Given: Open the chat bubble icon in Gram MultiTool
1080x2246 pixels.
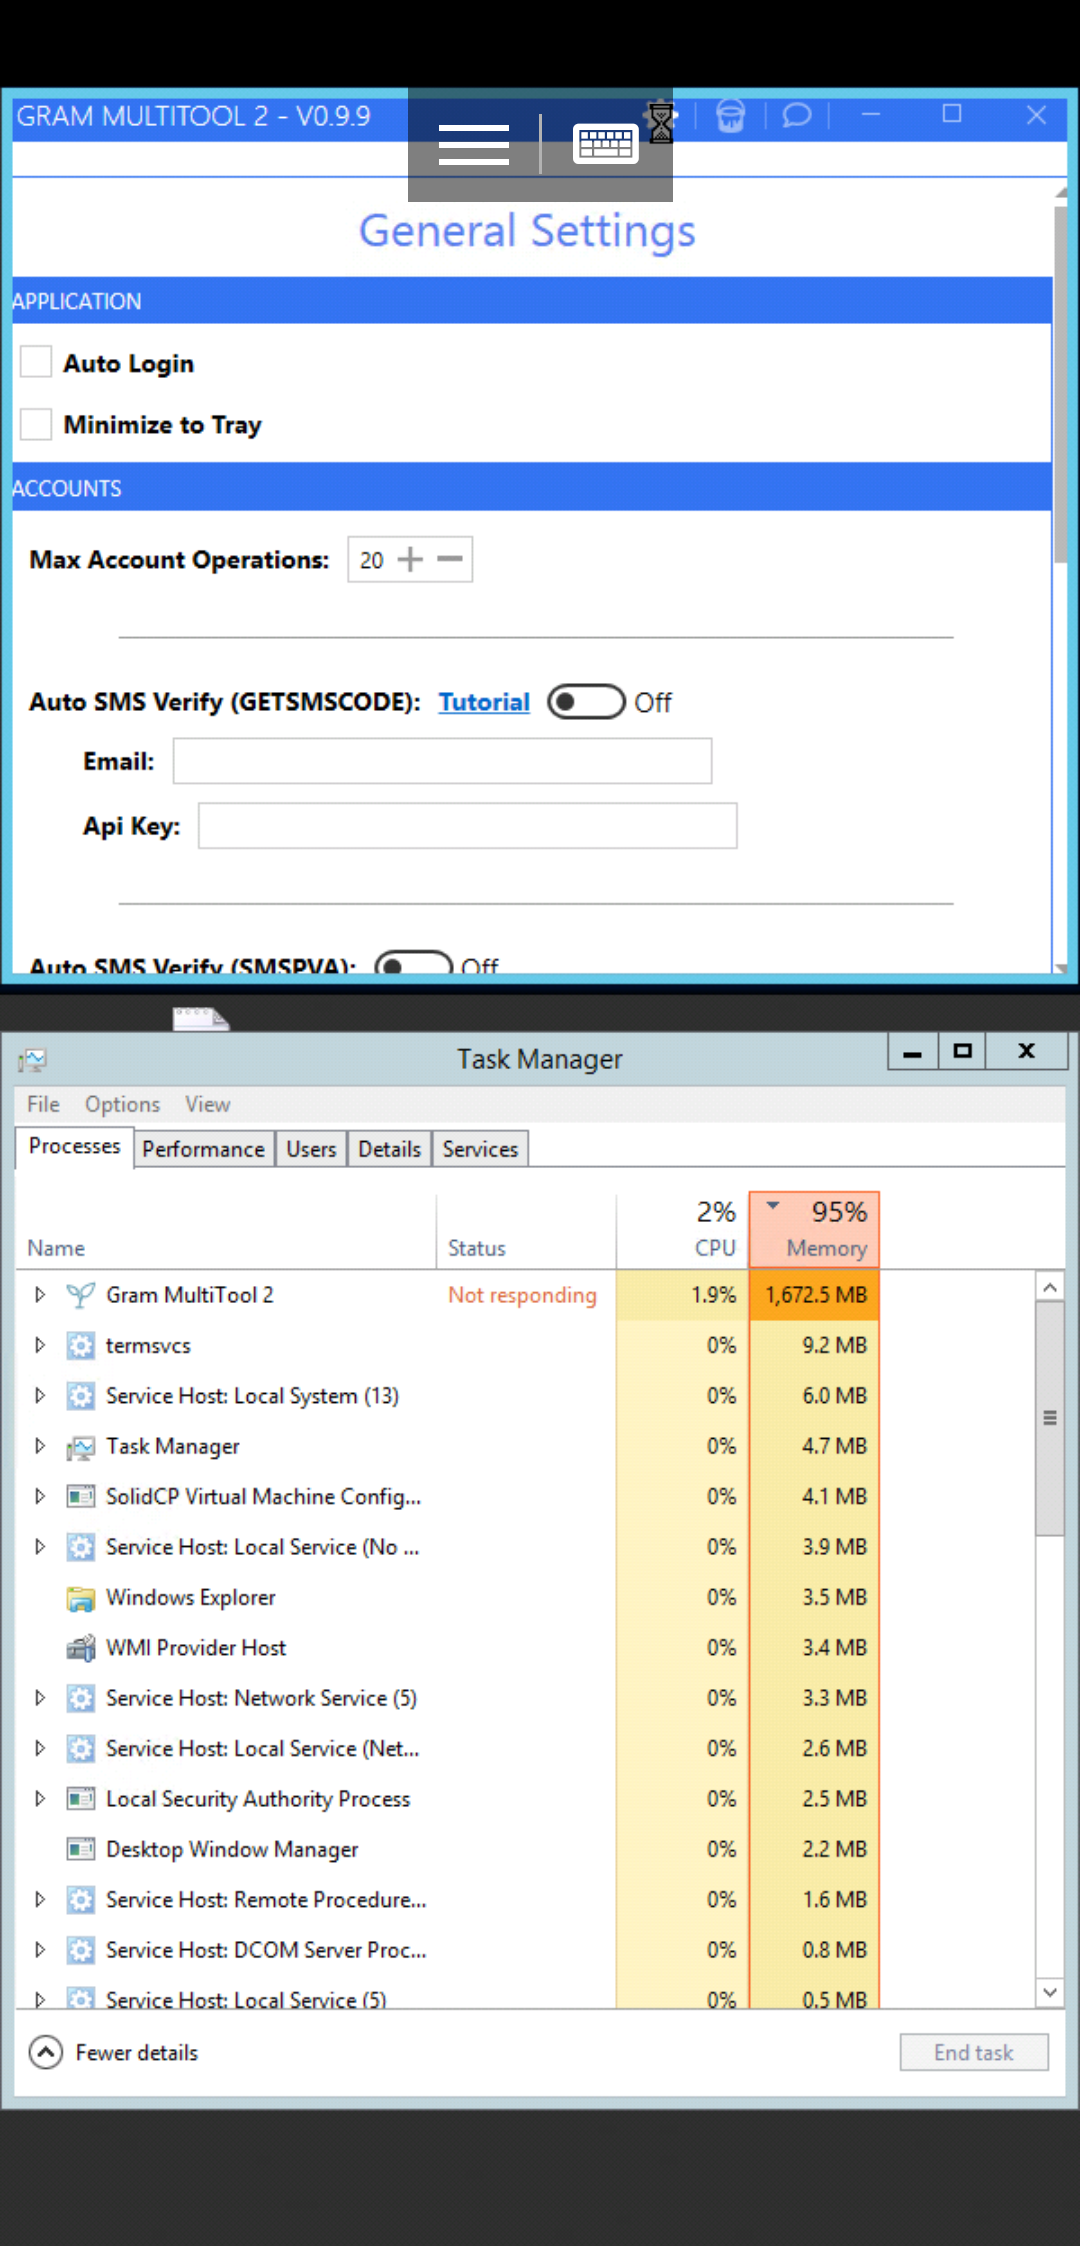Looking at the screenshot, I should point(797,115).
